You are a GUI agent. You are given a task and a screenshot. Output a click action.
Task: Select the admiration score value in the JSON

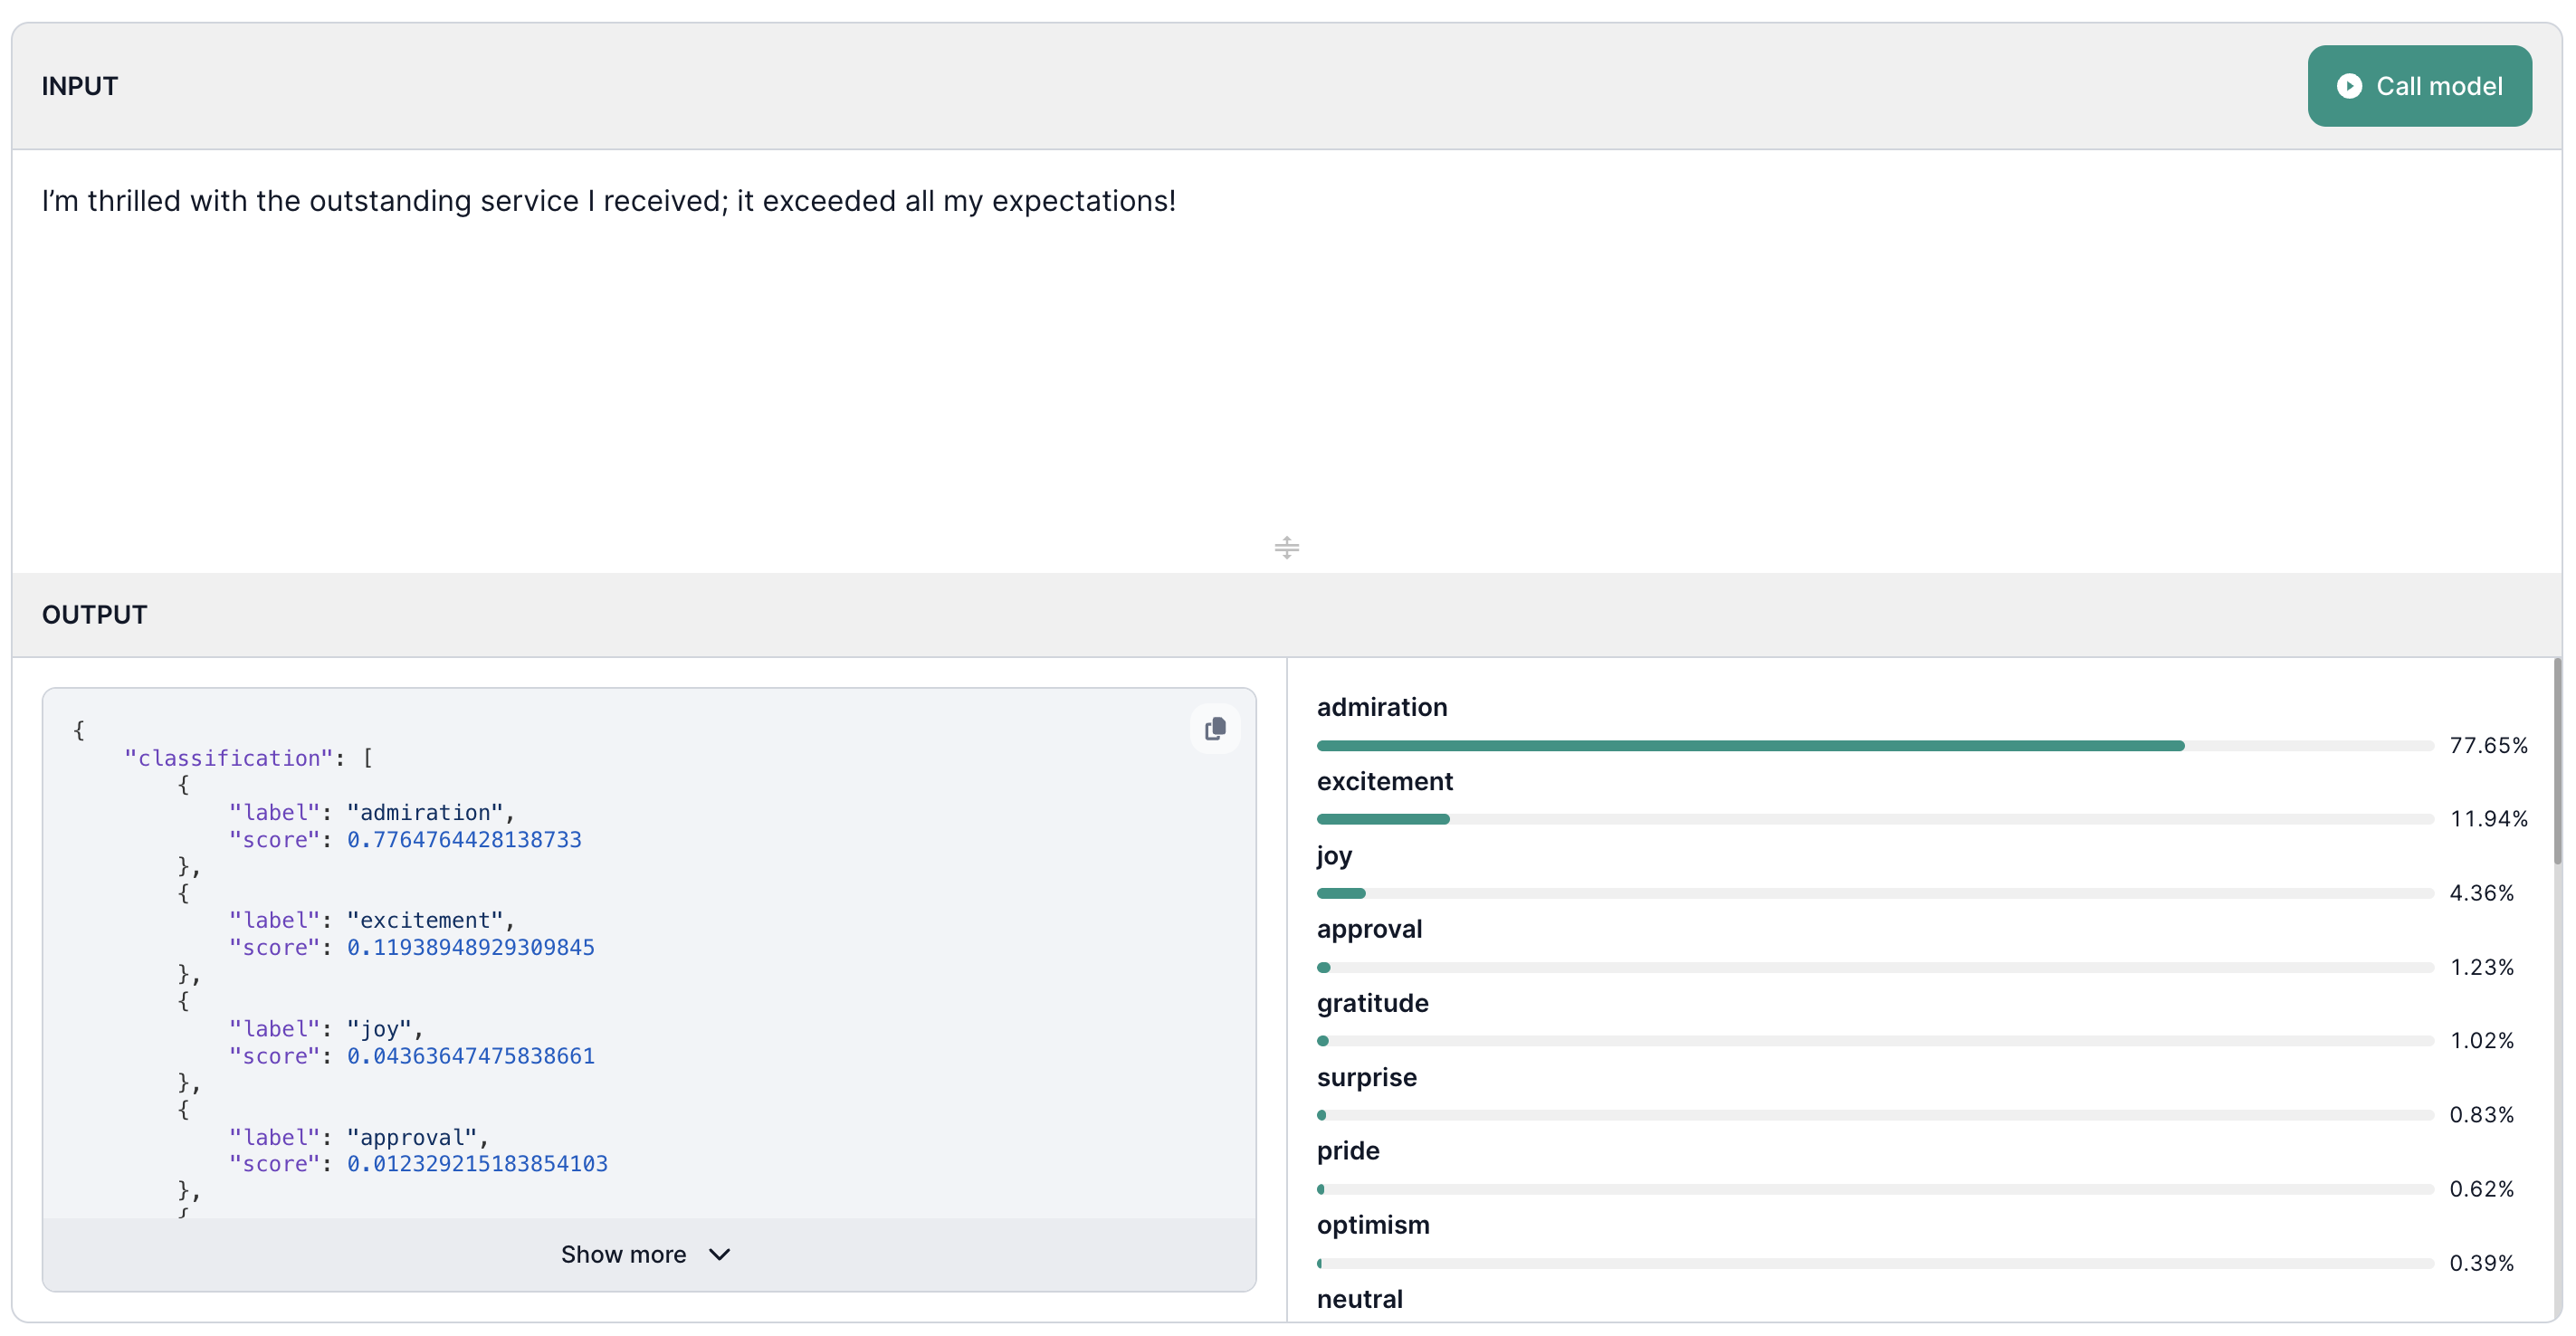click(464, 840)
